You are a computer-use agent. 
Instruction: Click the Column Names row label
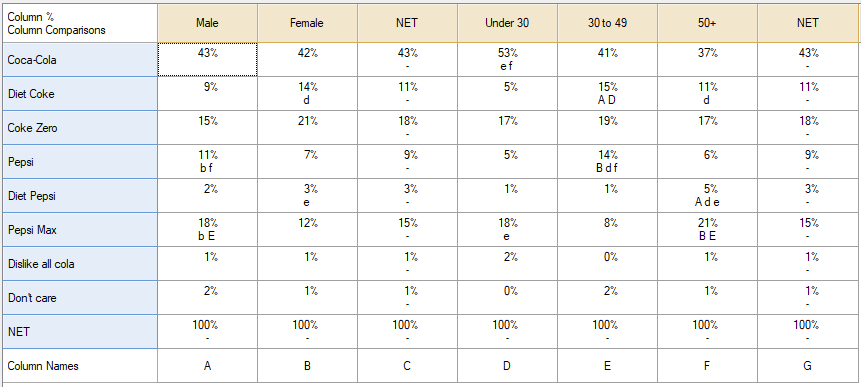click(80, 366)
